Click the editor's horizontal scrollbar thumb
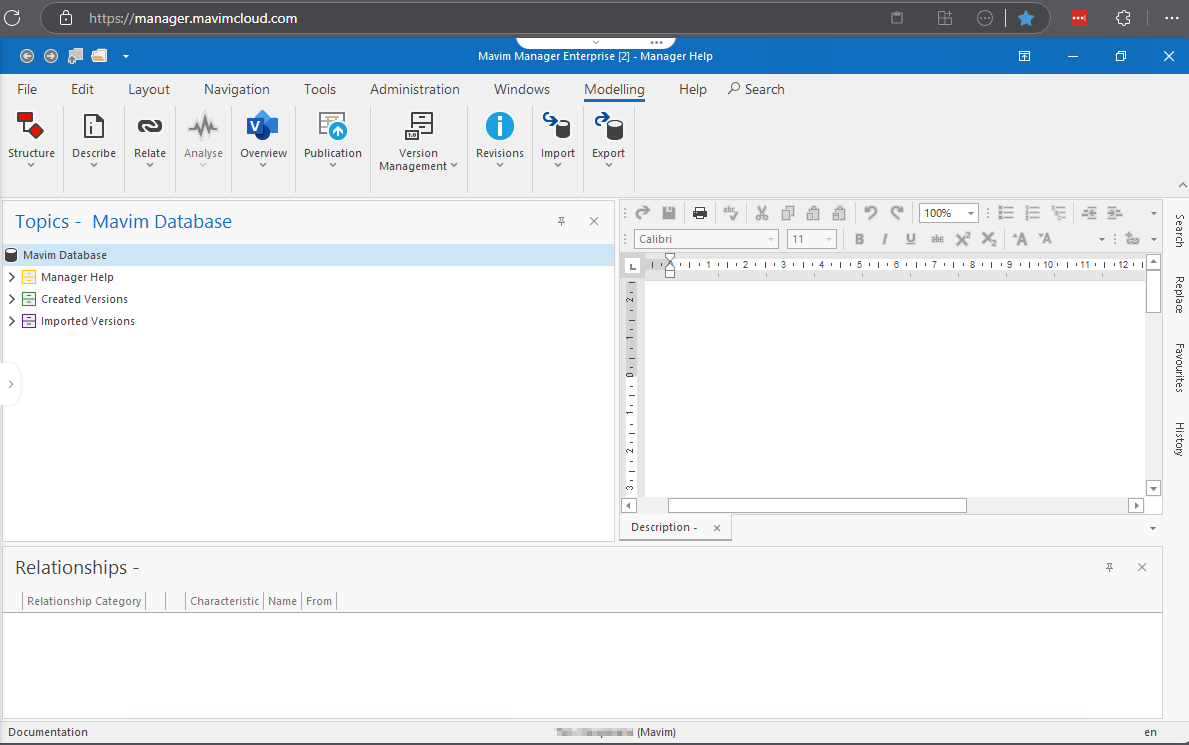Viewport: 1189px width, 745px height. coord(817,505)
